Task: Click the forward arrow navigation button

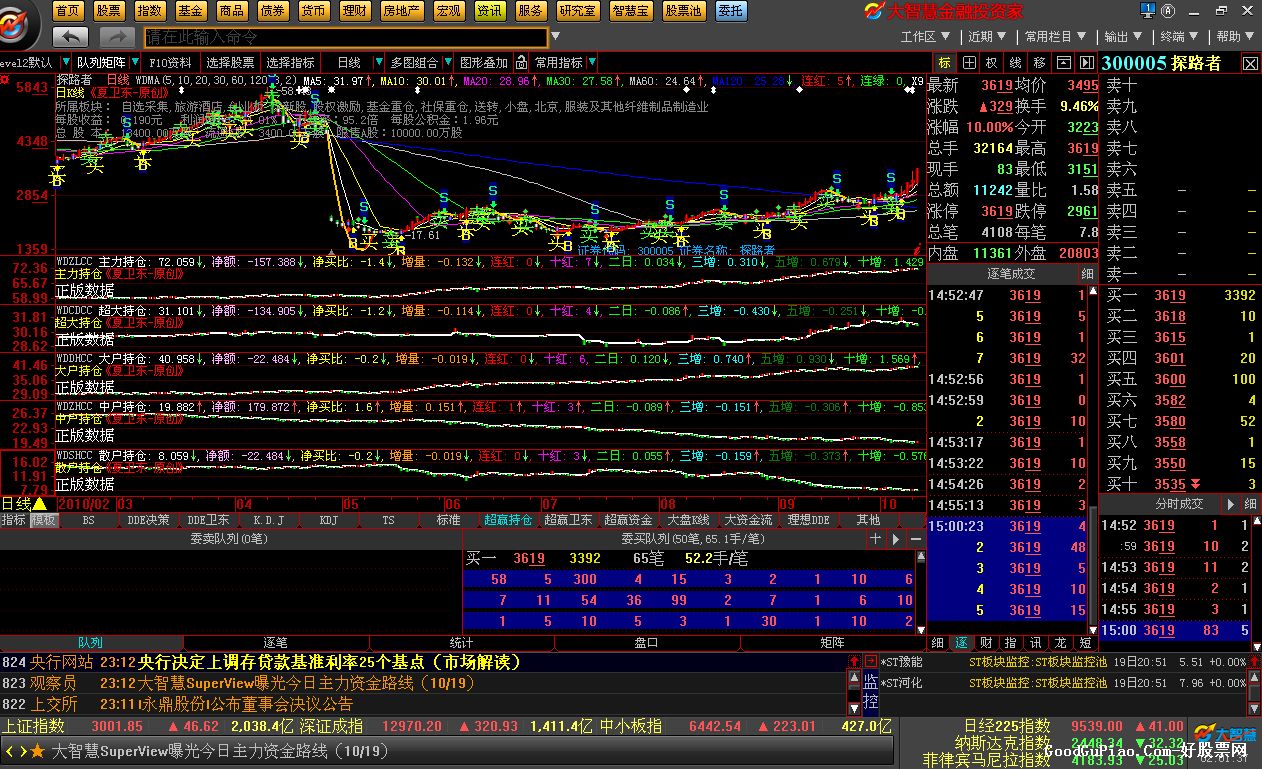Action: (116, 37)
